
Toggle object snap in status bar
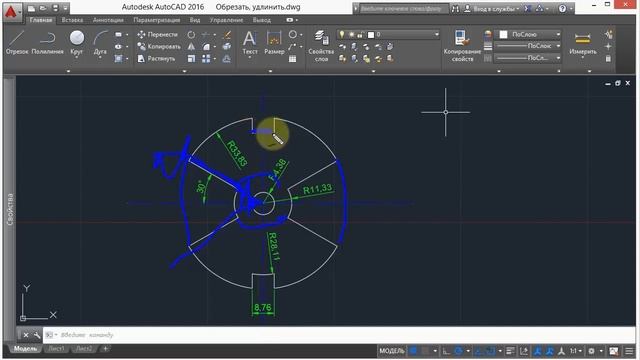pos(490,351)
